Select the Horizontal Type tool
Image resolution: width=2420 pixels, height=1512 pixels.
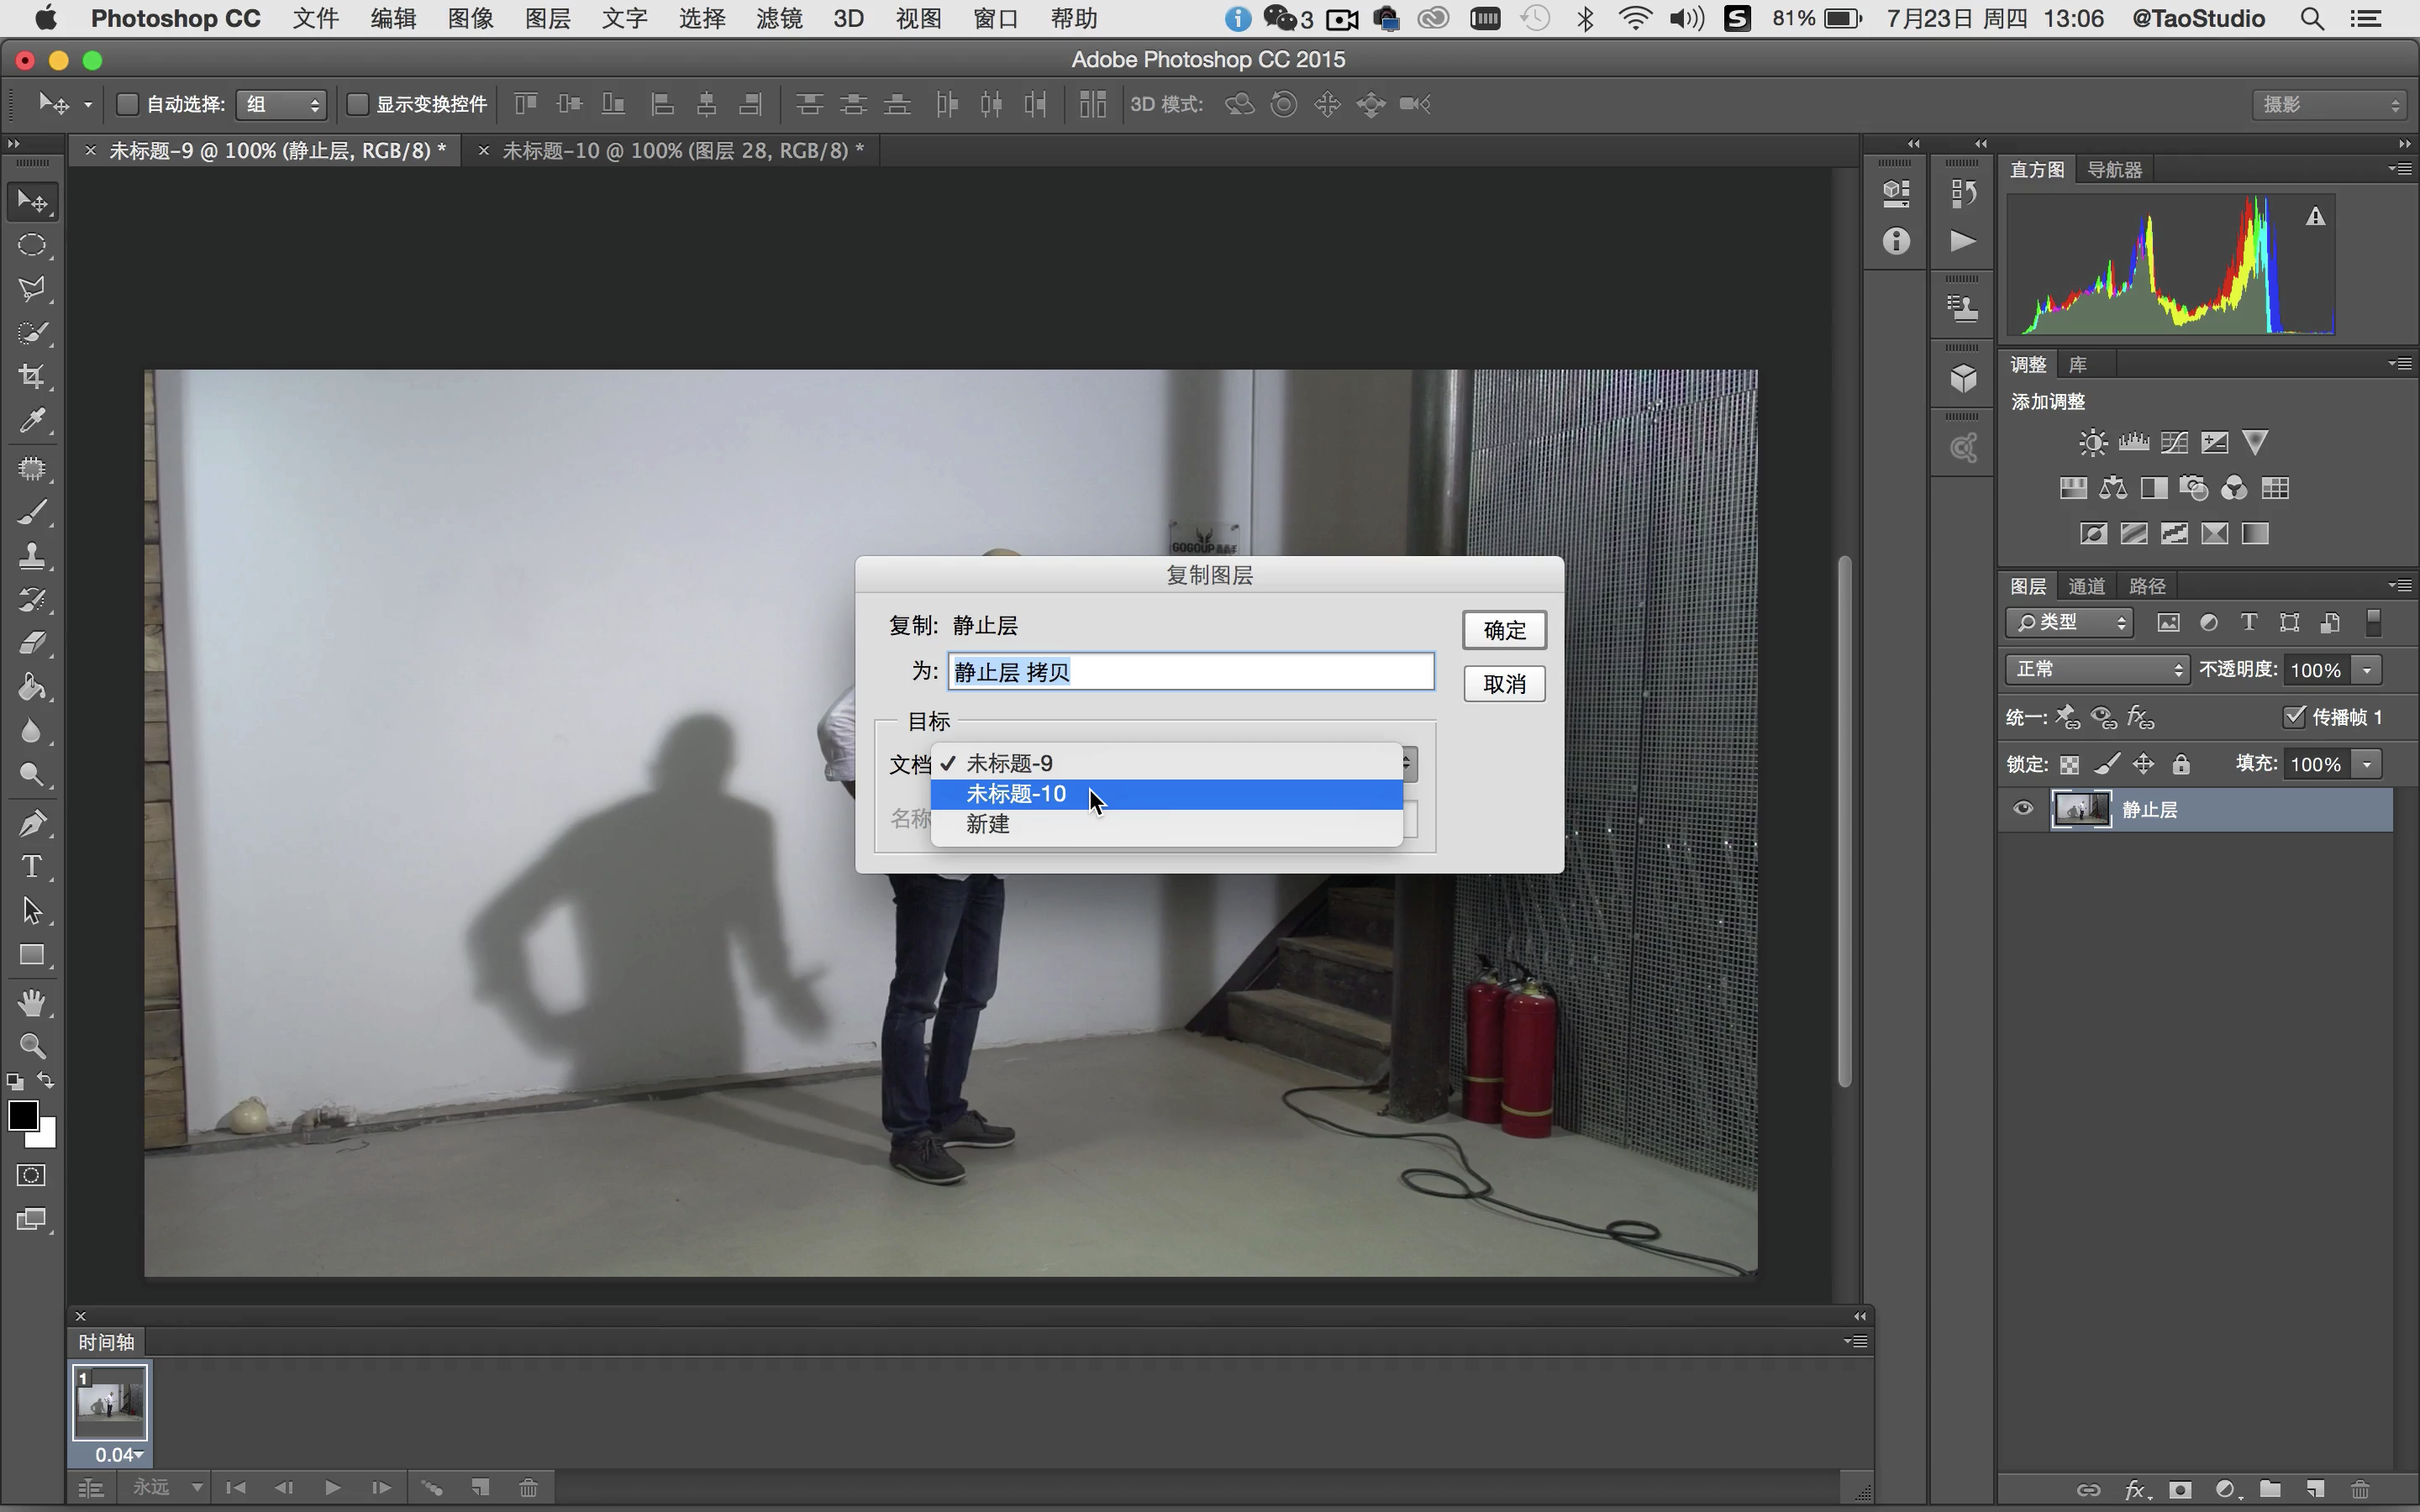click(32, 866)
